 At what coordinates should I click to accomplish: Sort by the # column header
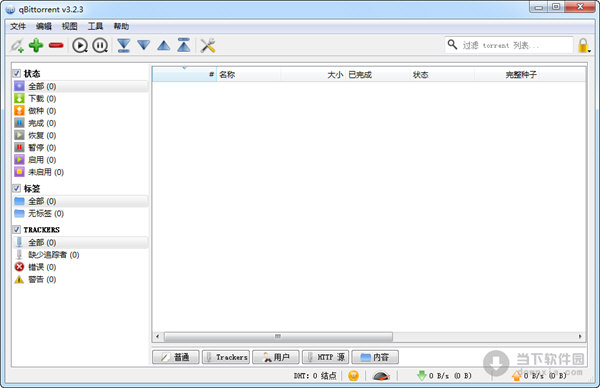[x=184, y=75]
